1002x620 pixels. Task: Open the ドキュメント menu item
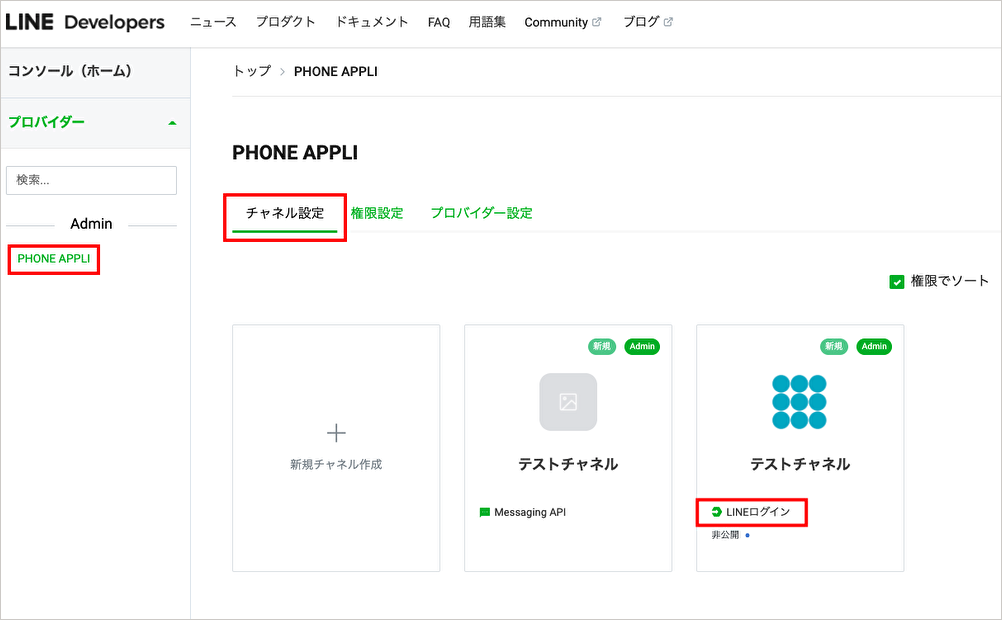(x=372, y=22)
